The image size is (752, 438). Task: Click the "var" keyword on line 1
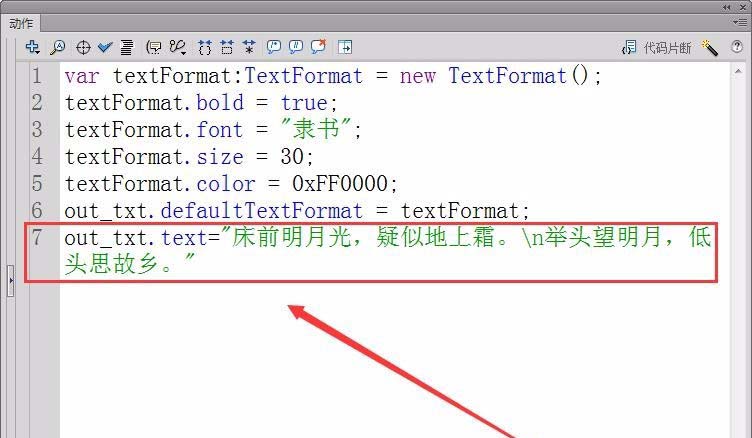click(82, 76)
